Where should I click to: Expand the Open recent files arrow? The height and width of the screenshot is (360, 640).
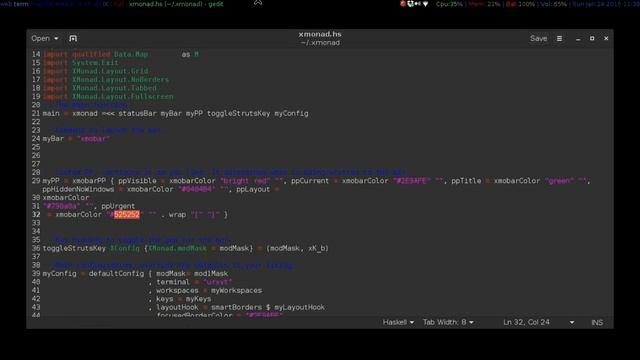(x=56, y=38)
